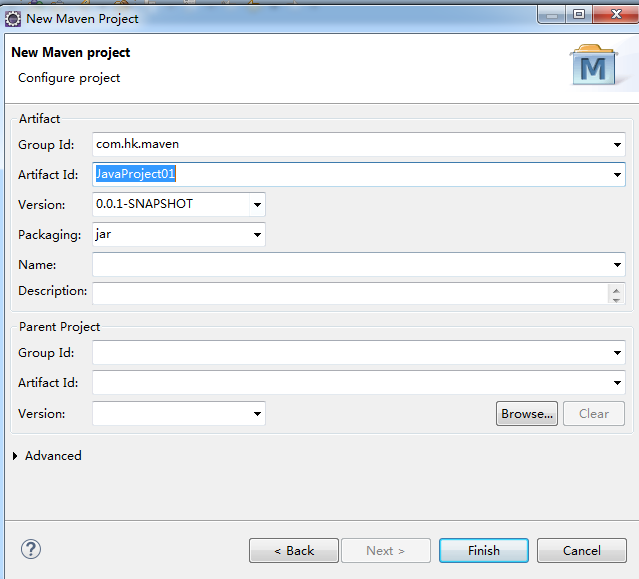Go back with the < Back button
The width and height of the screenshot is (639, 579).
pyautogui.click(x=294, y=550)
